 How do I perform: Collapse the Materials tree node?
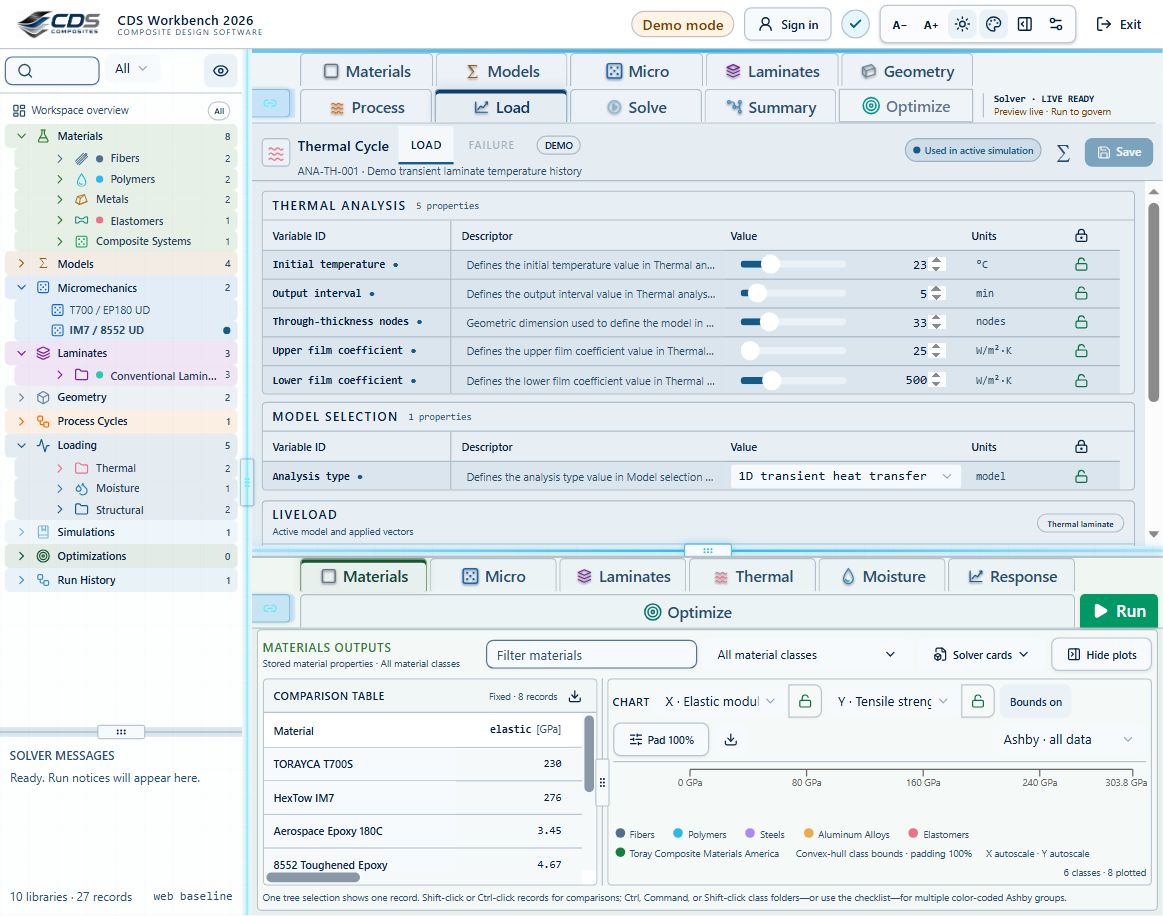tap(22, 136)
